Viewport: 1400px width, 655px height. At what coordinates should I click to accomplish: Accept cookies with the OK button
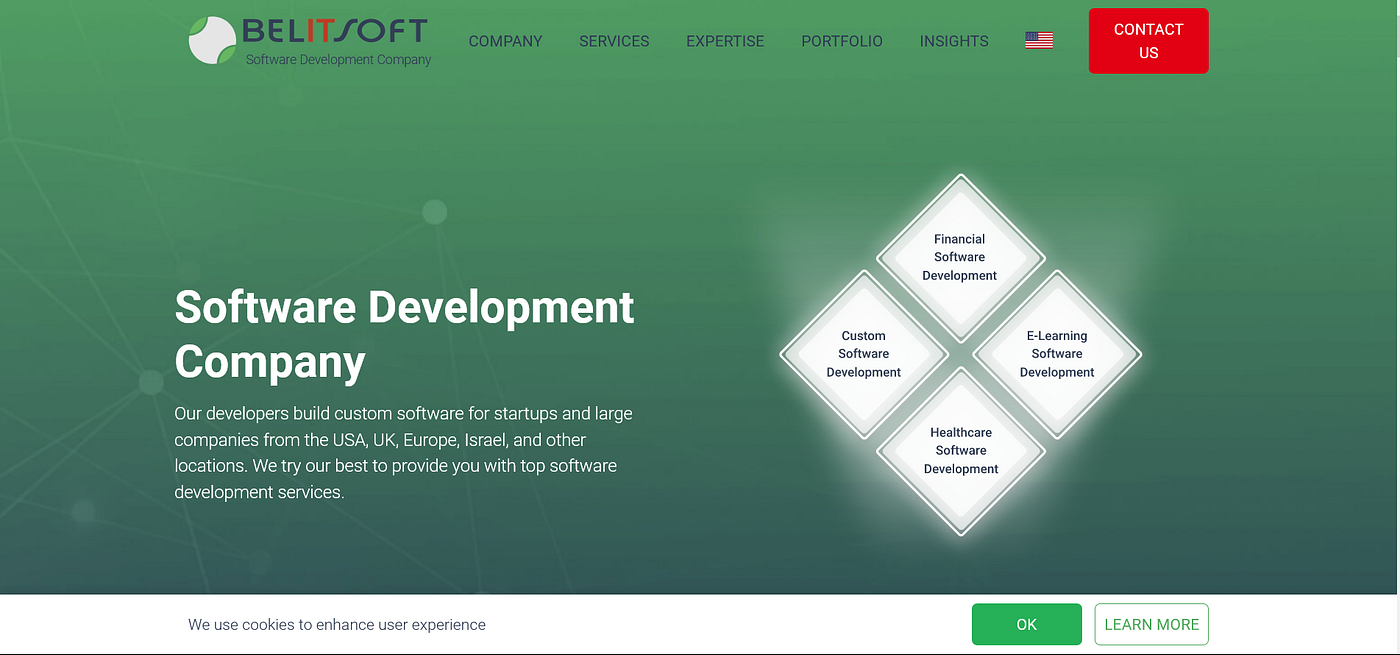(x=1026, y=624)
